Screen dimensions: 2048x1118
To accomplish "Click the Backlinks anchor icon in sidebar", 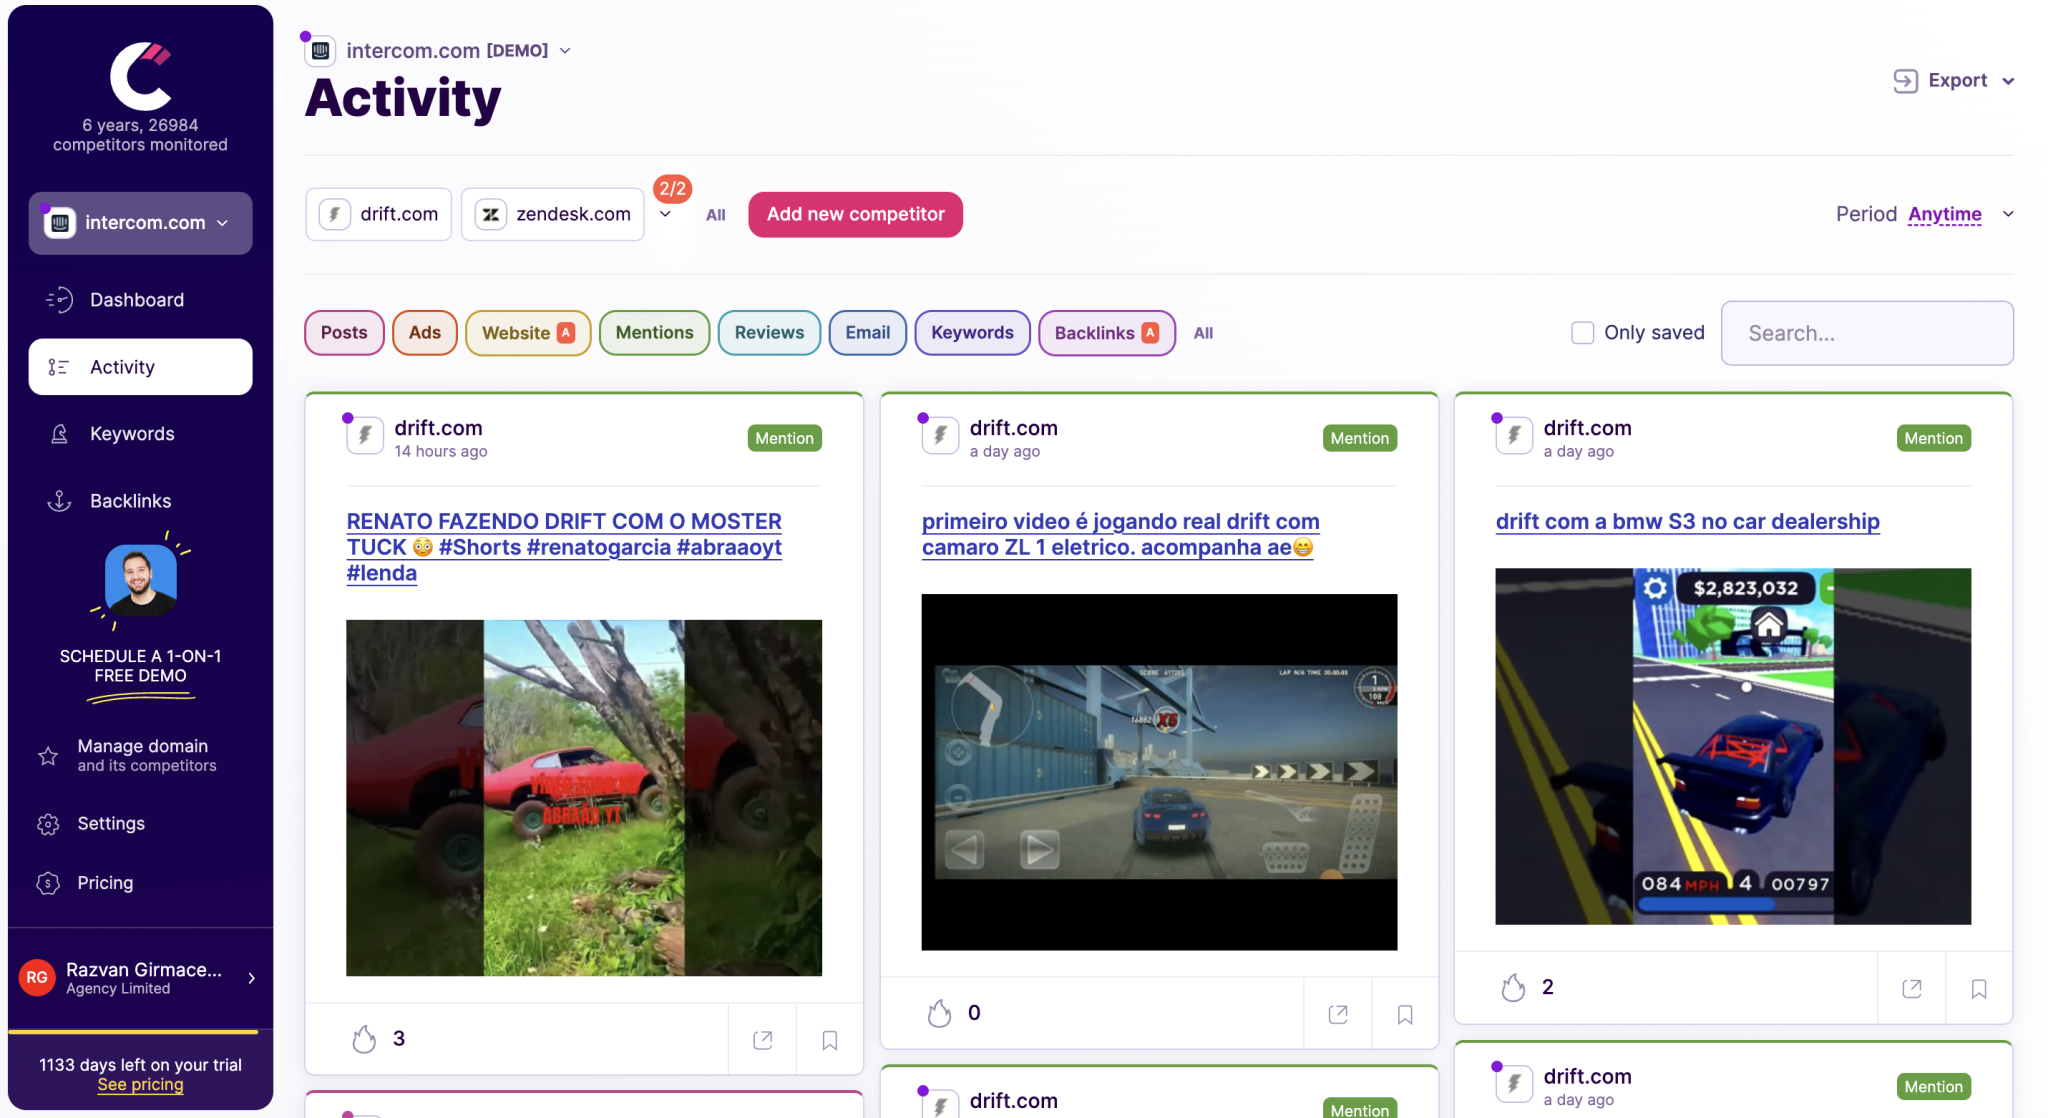I will (59, 501).
